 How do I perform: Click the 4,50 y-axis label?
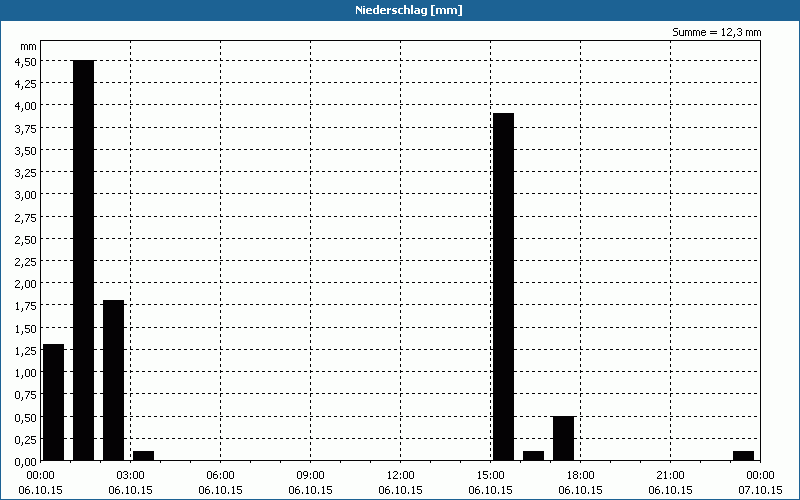pos(26,61)
